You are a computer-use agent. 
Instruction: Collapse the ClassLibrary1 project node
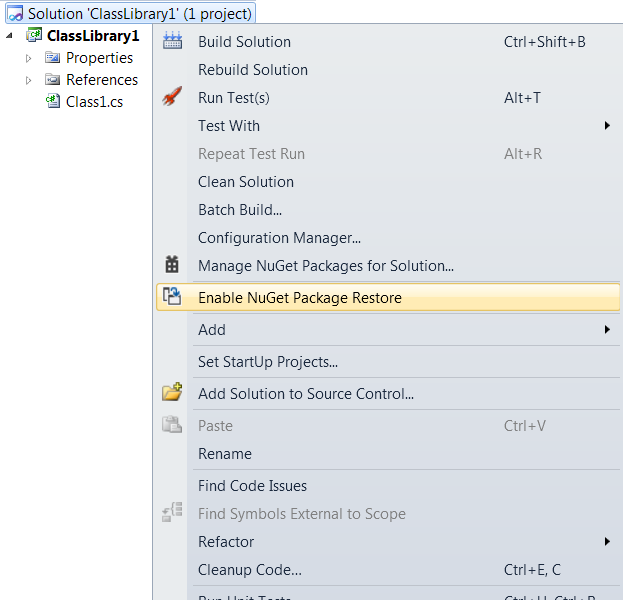click(x=9, y=36)
